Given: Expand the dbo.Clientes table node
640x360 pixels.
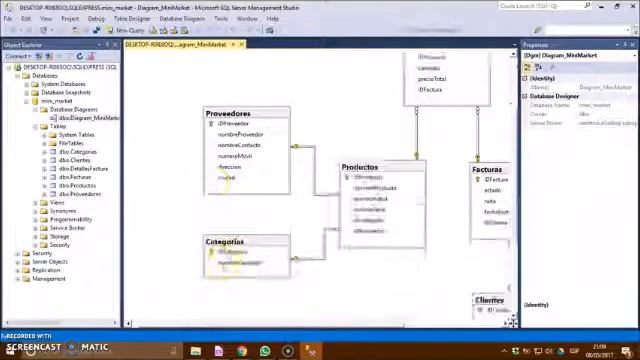Looking at the screenshot, I should 44,160.
